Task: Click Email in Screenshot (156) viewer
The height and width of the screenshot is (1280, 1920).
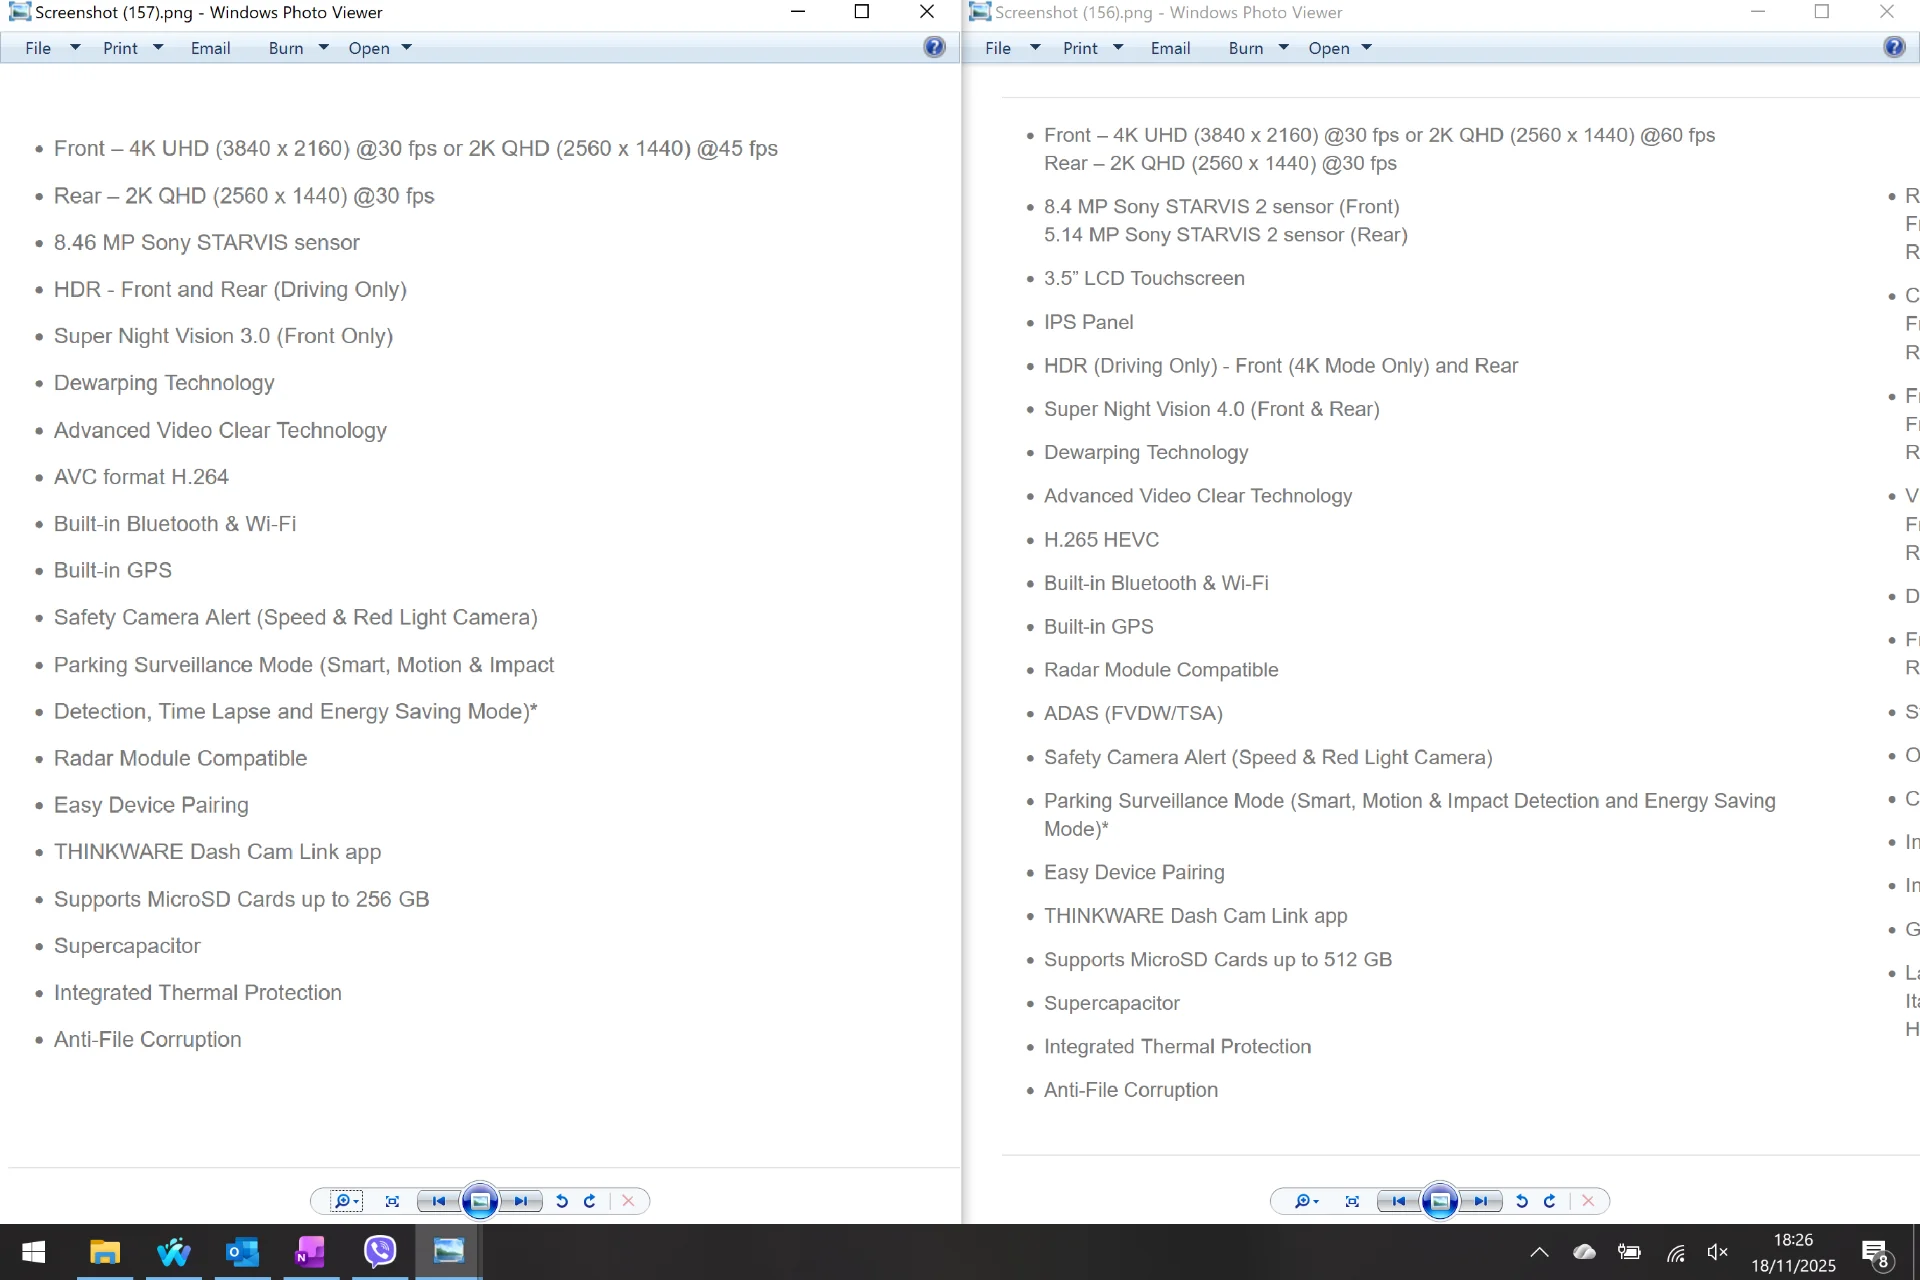Action: point(1170,48)
